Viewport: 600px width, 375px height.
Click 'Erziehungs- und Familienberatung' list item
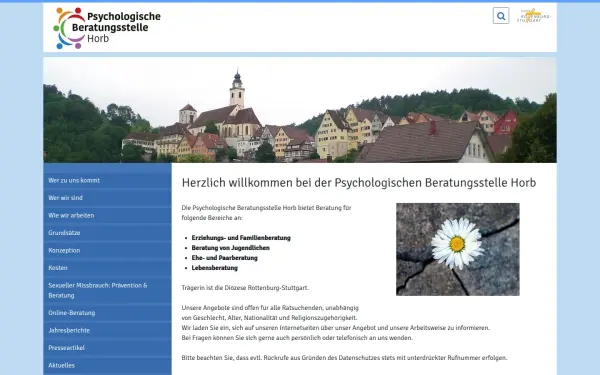(241, 238)
